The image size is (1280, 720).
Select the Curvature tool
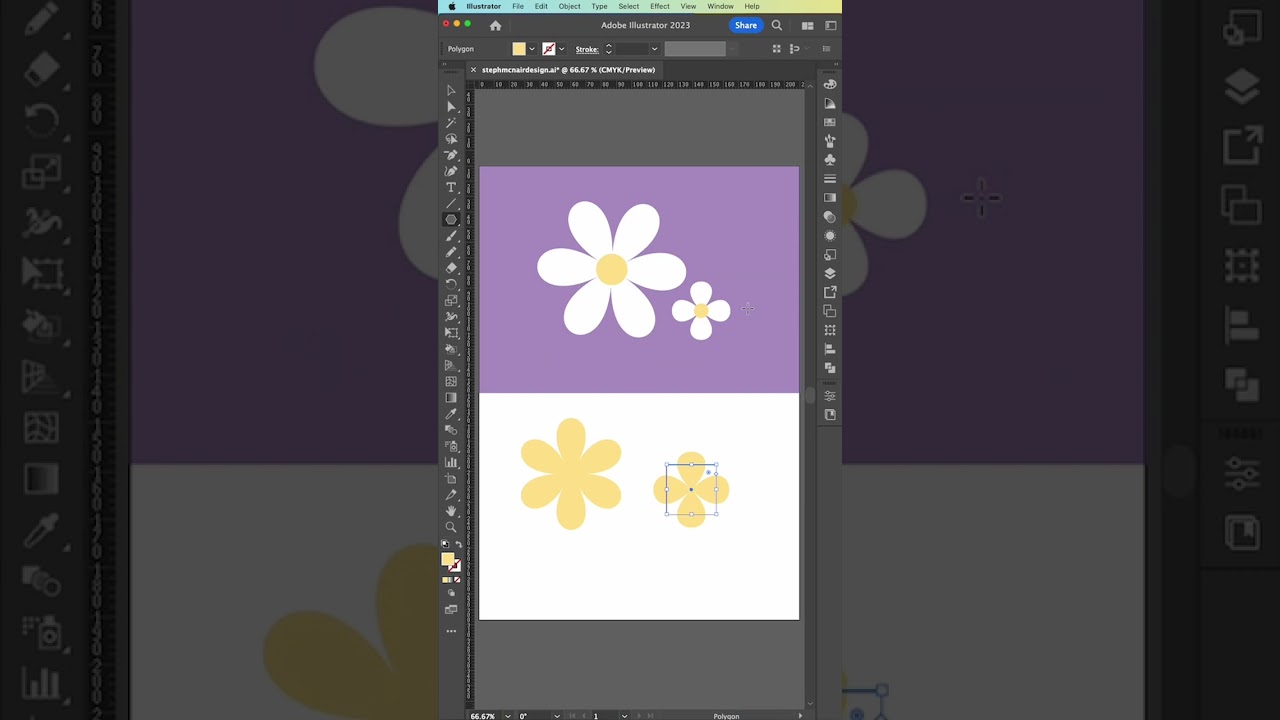pyautogui.click(x=451, y=171)
